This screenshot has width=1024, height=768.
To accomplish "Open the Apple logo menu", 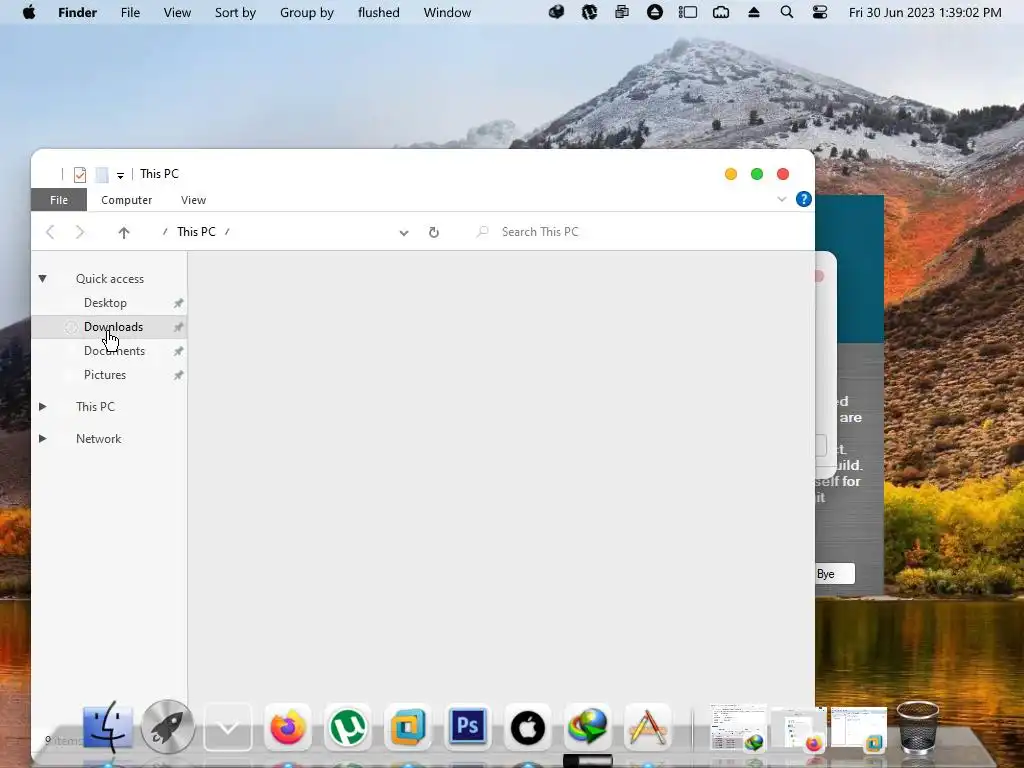I will (x=29, y=12).
